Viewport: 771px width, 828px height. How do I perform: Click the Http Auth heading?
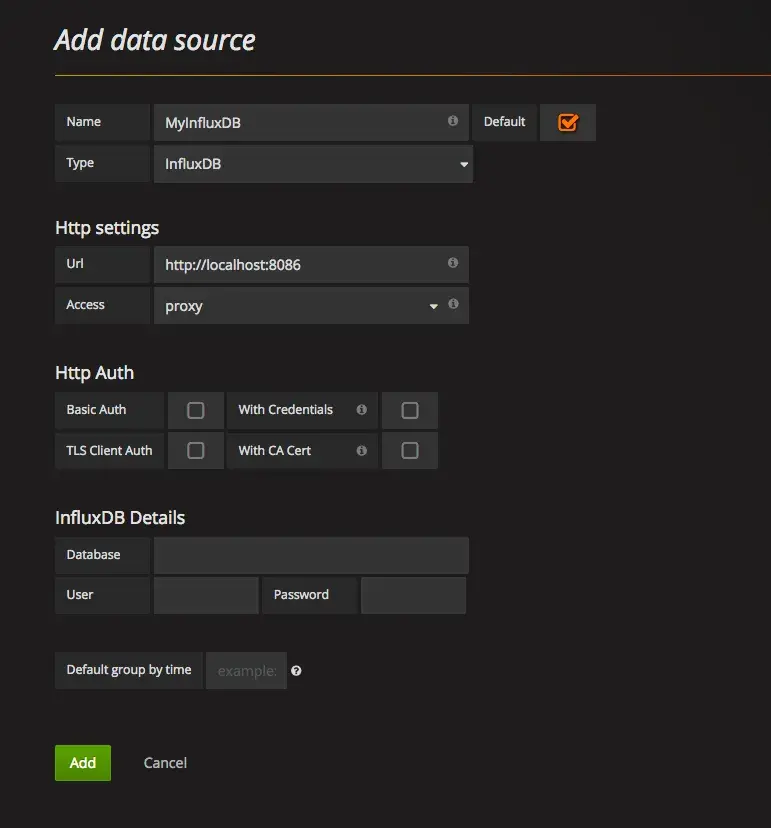[x=95, y=373]
